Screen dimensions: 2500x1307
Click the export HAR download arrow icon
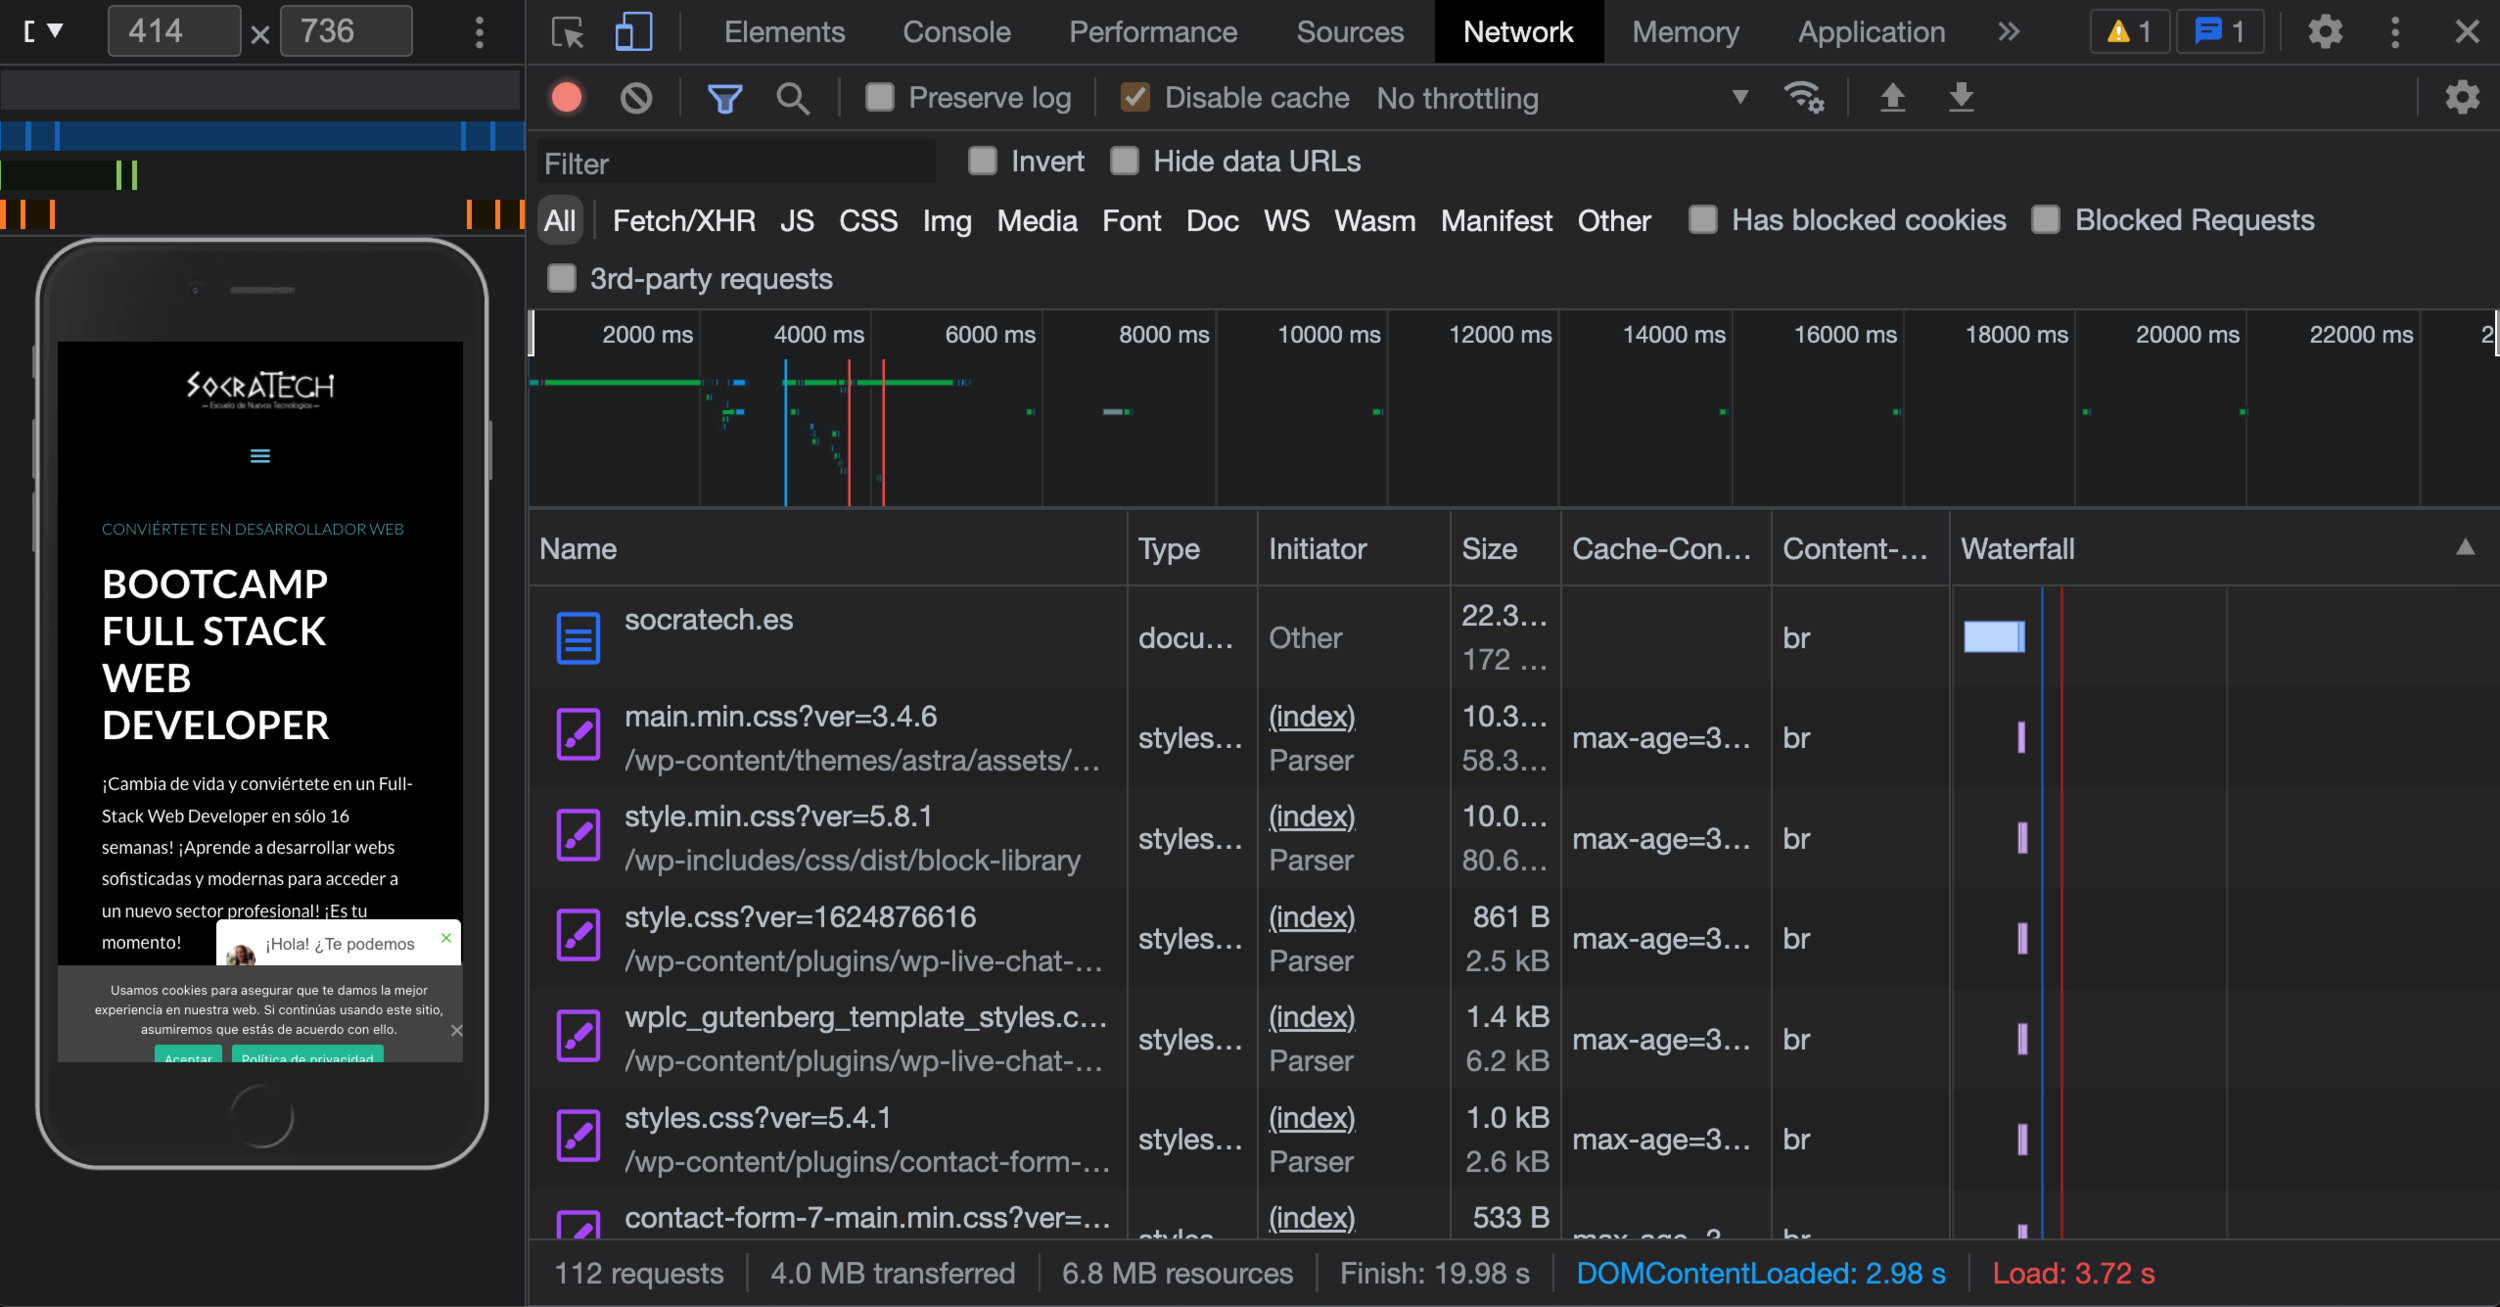(1961, 98)
